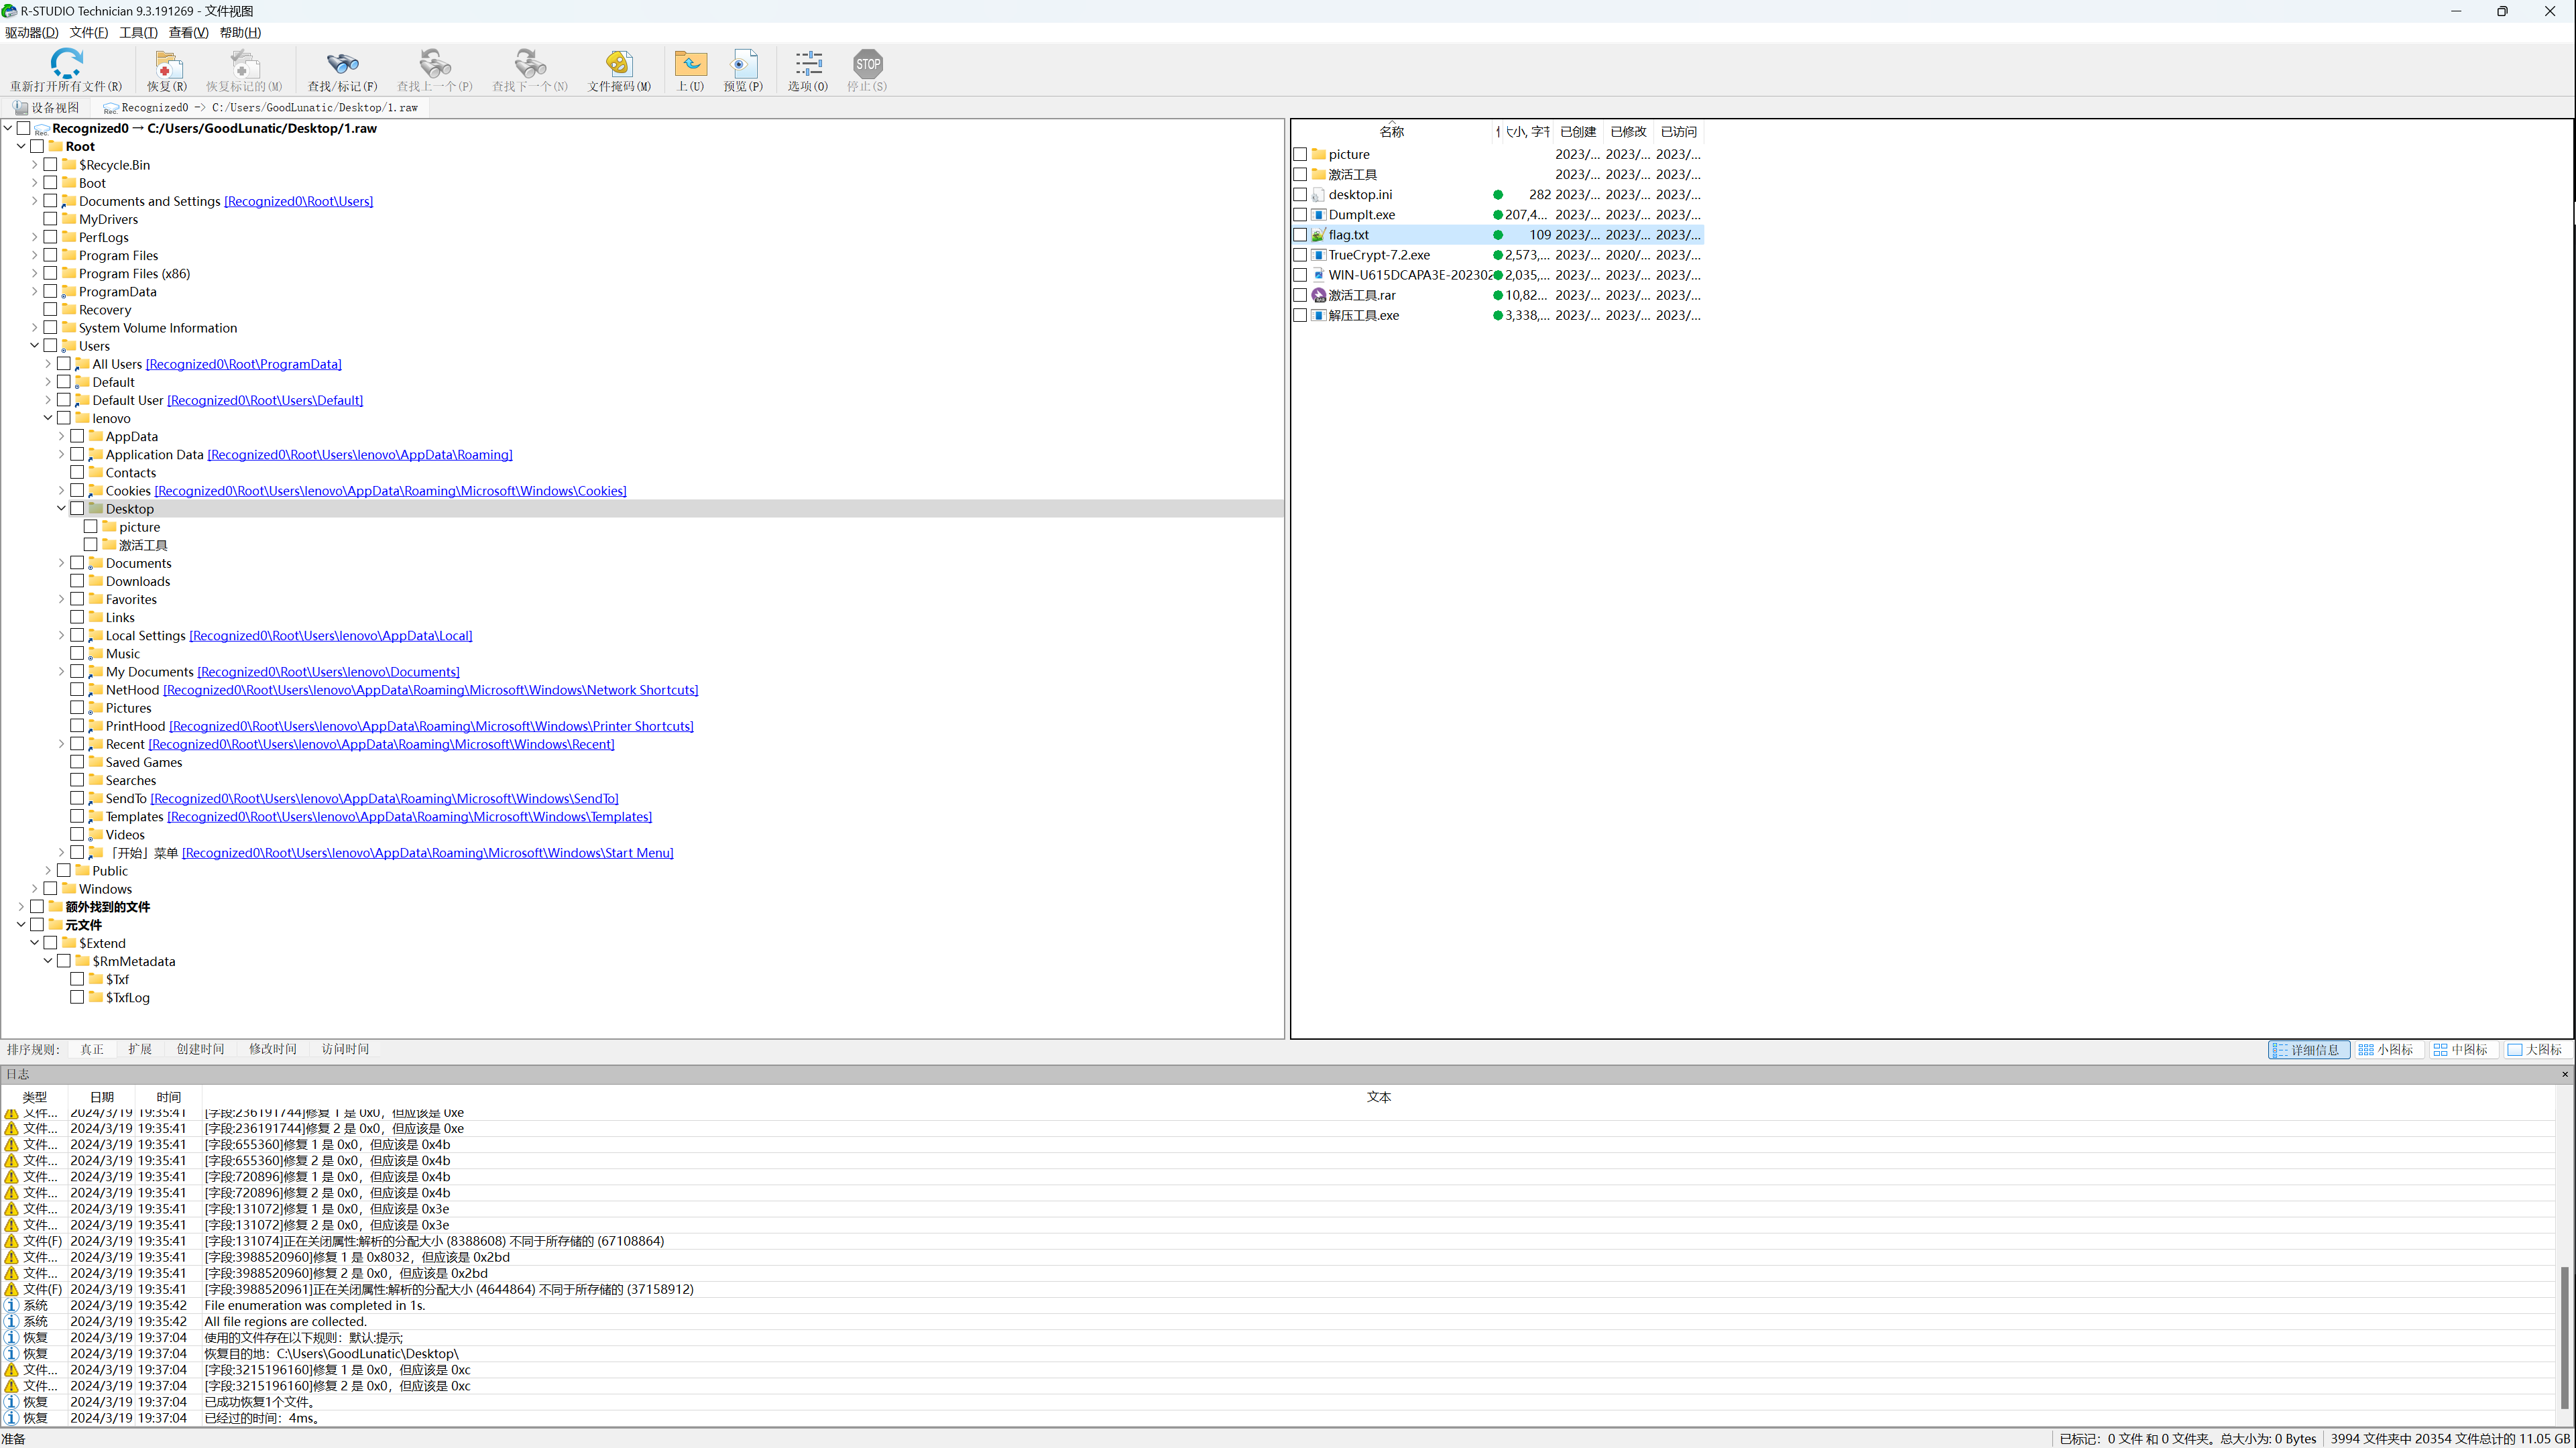
Task: Check the DumpIt.exe checkbox
Action: point(1300,215)
